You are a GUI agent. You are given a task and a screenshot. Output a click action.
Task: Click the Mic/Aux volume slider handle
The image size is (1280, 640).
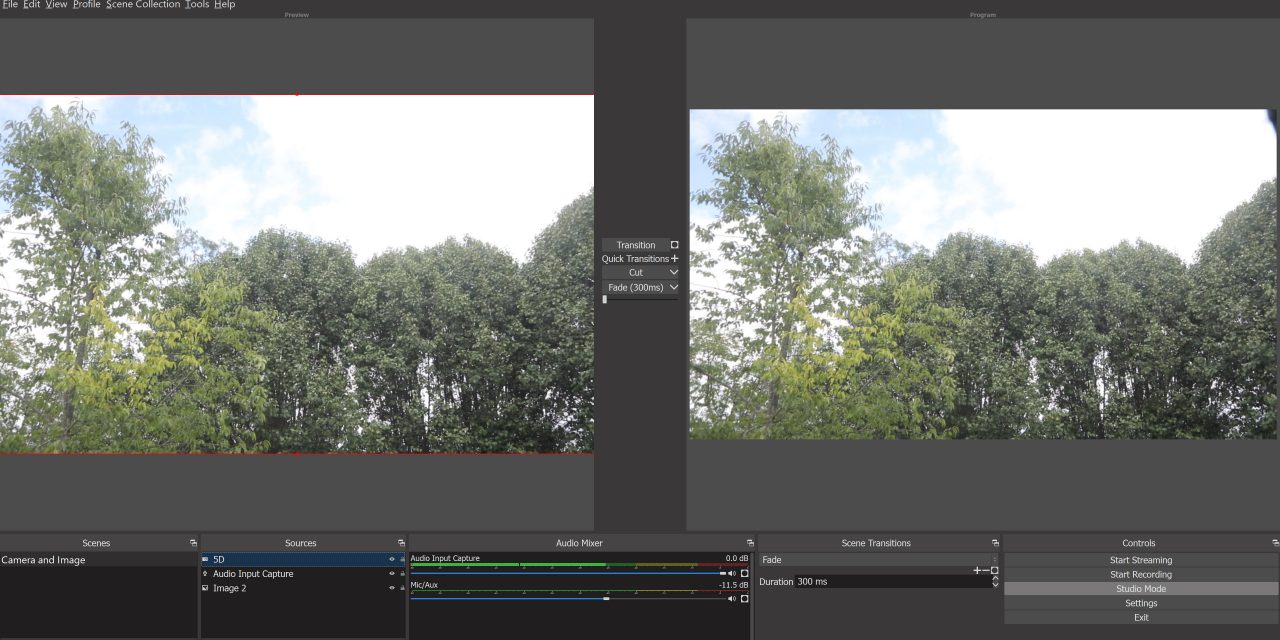coord(606,599)
